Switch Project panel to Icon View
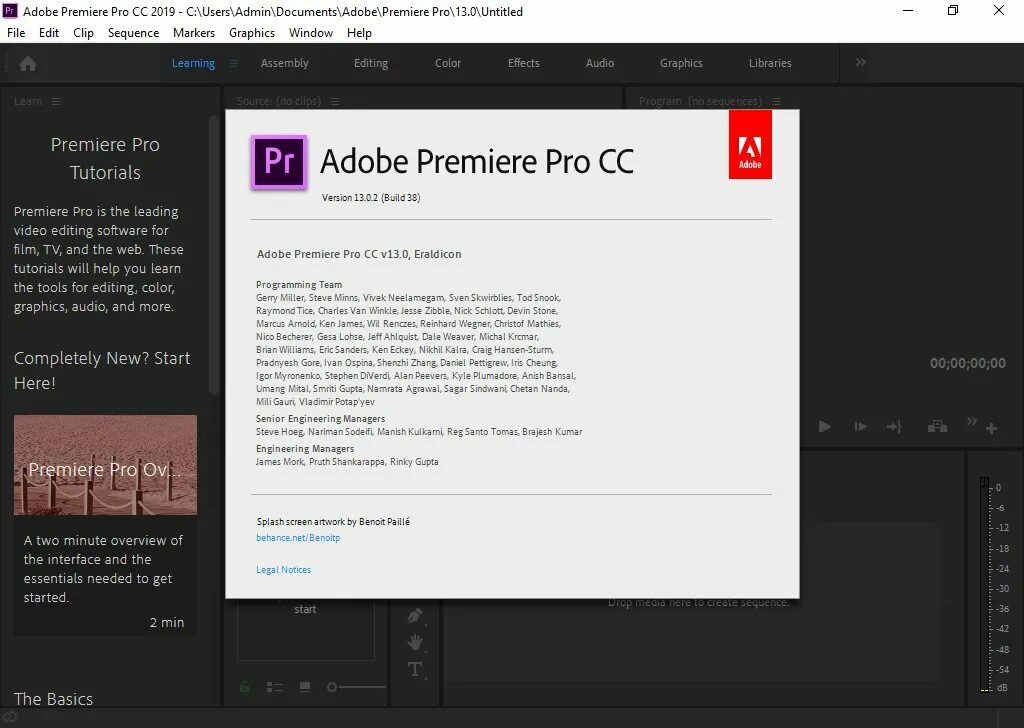This screenshot has height=728, width=1024. click(x=304, y=687)
